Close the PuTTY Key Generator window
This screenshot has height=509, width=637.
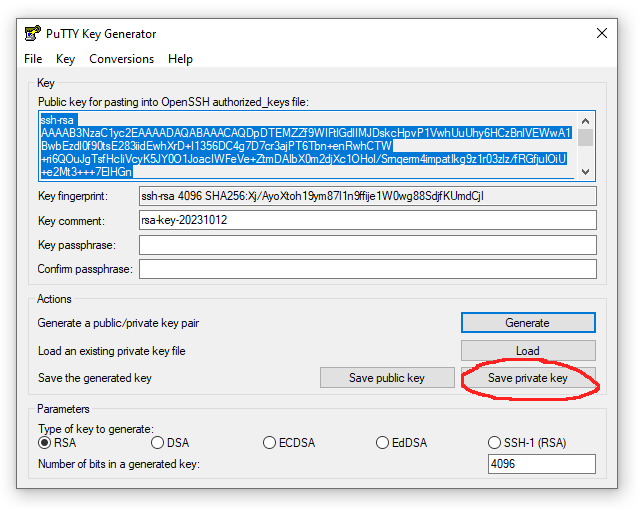(x=602, y=33)
